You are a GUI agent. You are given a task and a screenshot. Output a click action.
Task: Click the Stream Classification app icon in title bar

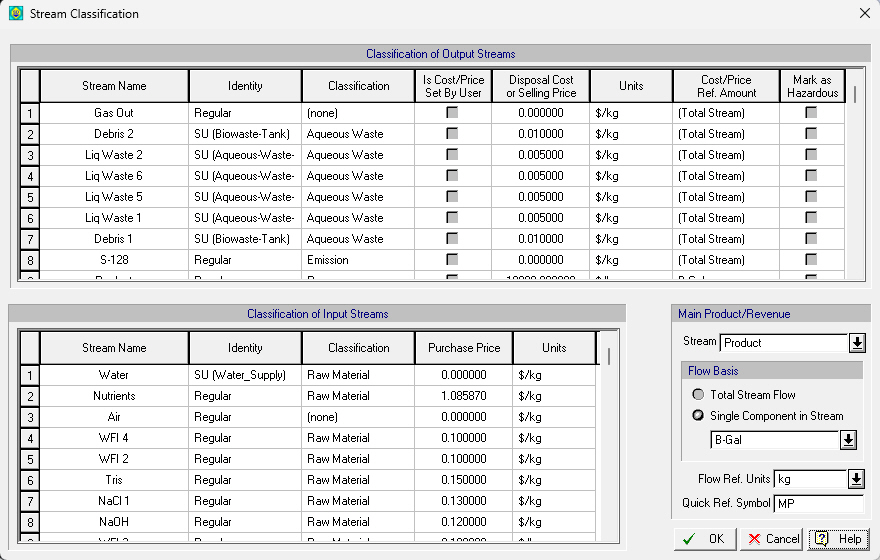click(x=15, y=14)
